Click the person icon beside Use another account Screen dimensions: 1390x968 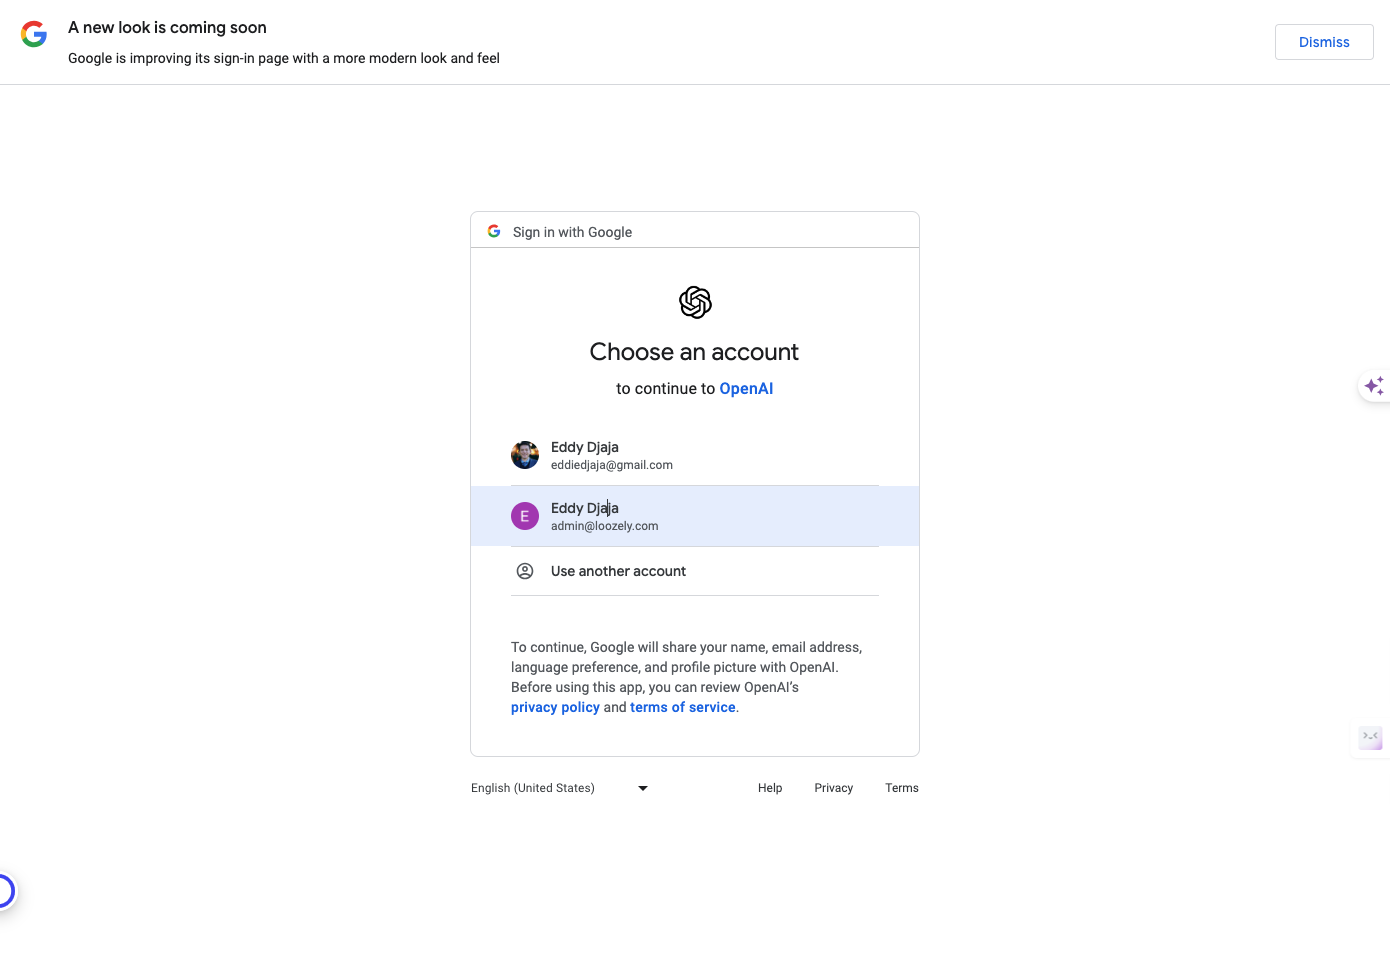[x=525, y=571]
